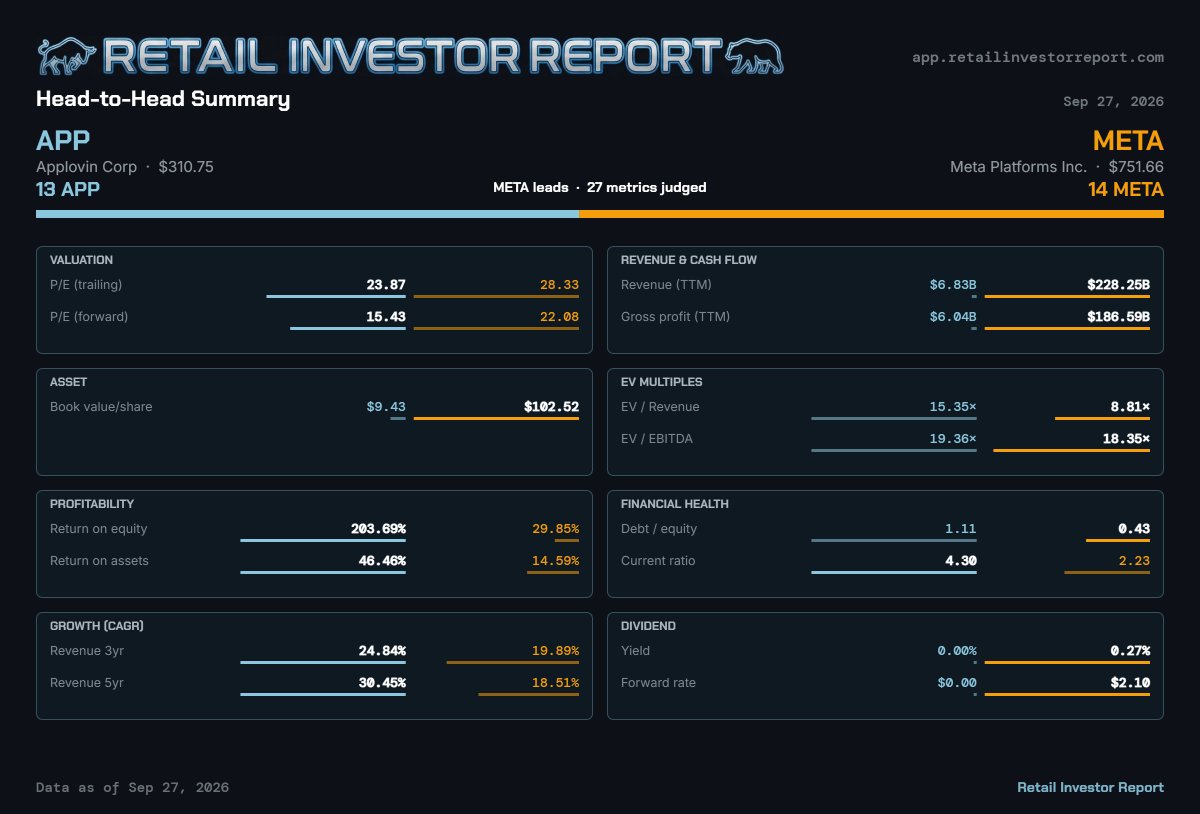Click the P/E (forward) APP value 15.43
The width and height of the screenshot is (1200, 814).
[386, 317]
